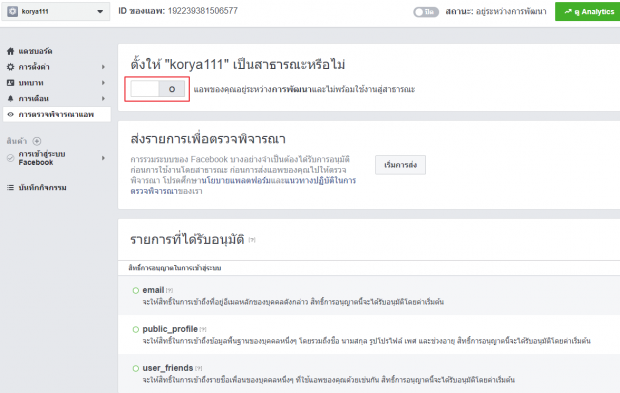Viewport: 620px width, 393px height.
Task: Open the Analytics green button
Action: (588, 12)
